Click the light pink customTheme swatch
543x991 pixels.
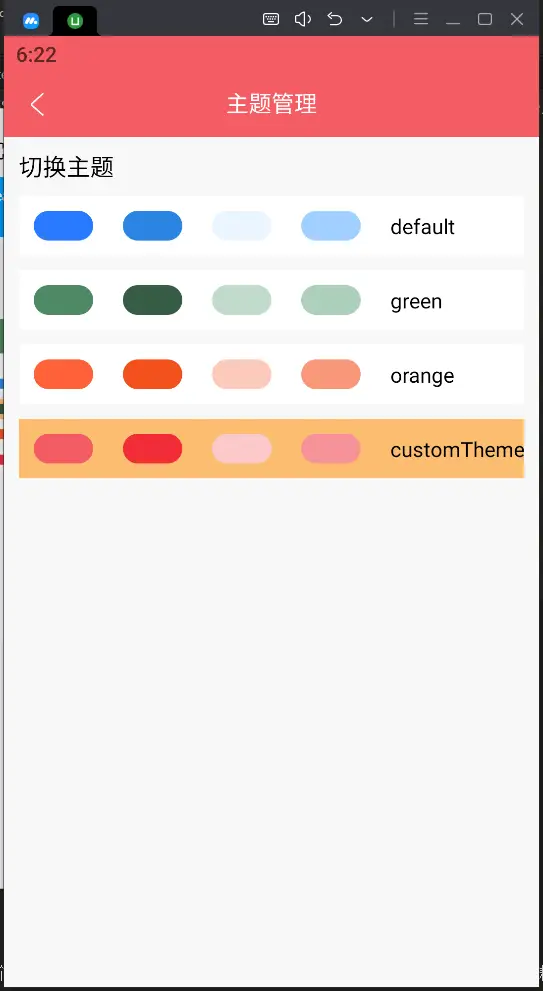click(241, 449)
